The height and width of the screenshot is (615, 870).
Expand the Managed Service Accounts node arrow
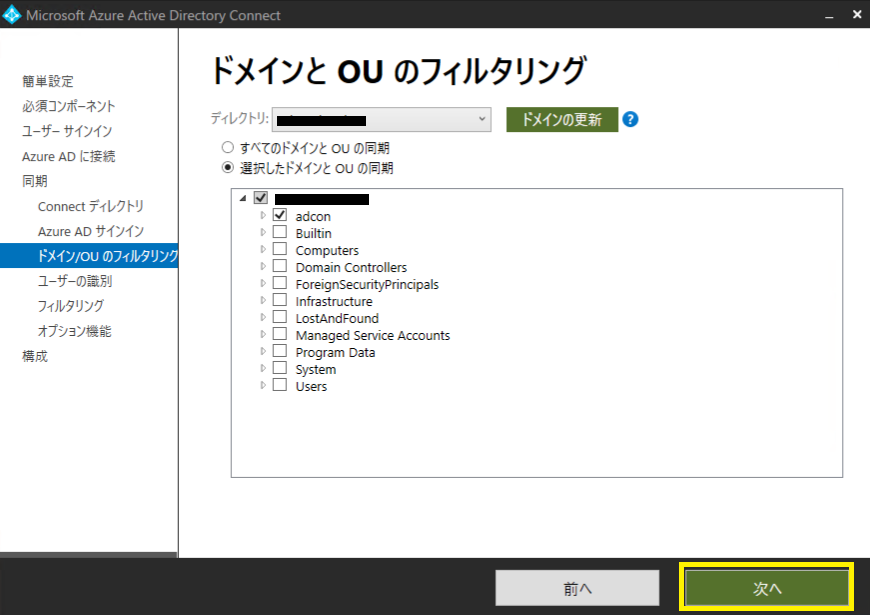(263, 335)
